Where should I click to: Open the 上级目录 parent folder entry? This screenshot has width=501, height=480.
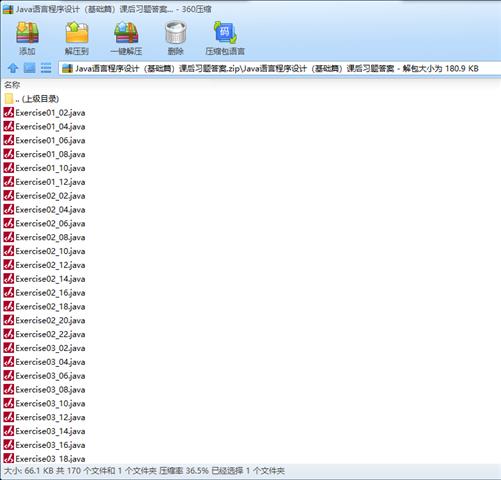point(32,99)
